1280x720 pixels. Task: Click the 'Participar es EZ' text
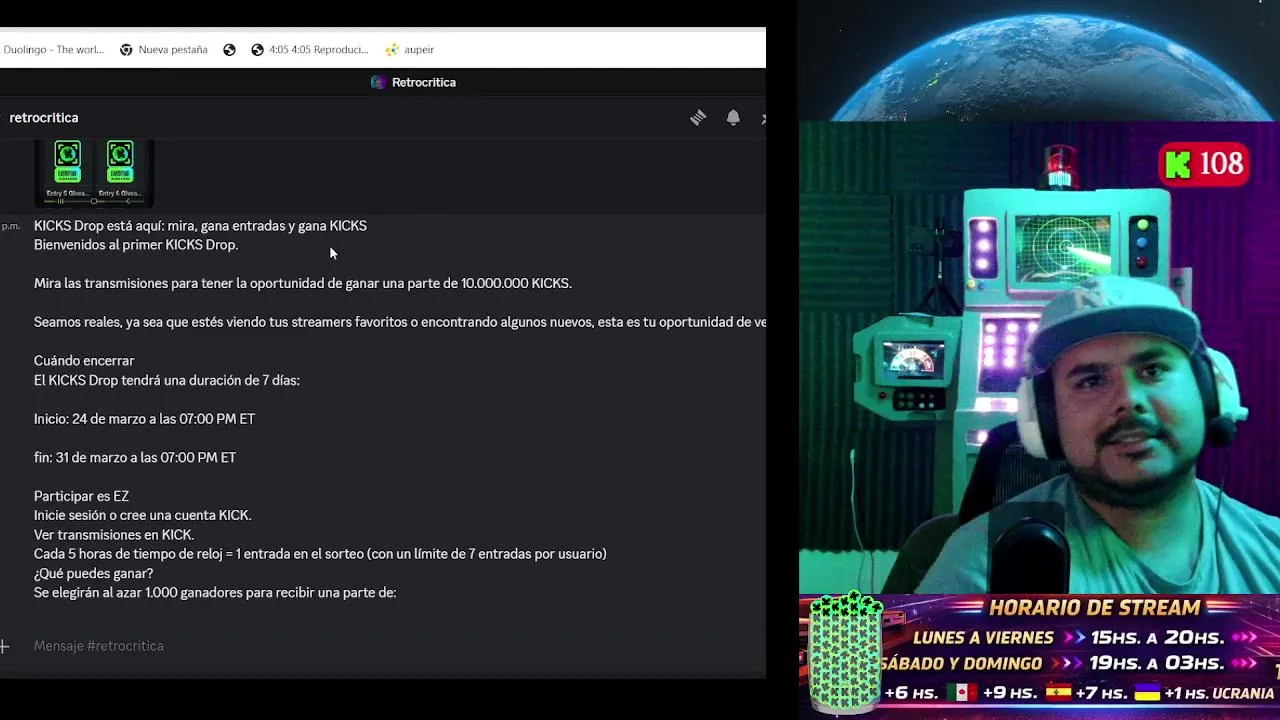click(x=81, y=496)
